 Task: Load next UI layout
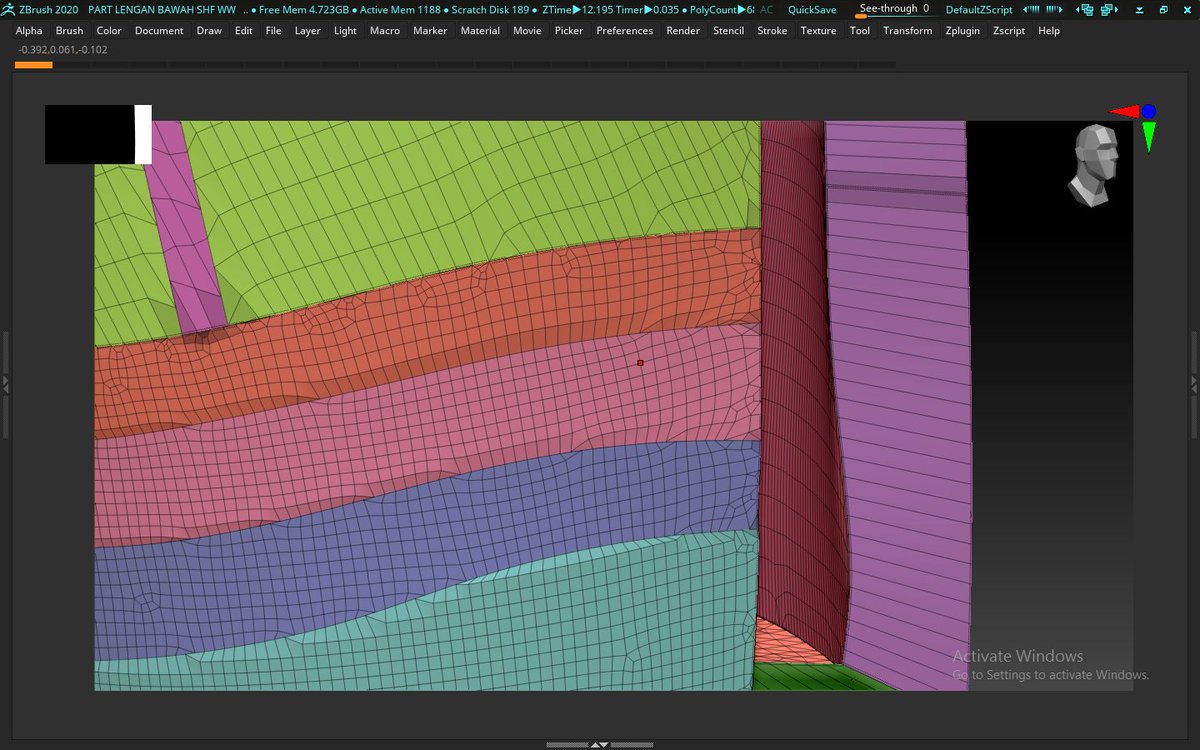click(1109, 10)
